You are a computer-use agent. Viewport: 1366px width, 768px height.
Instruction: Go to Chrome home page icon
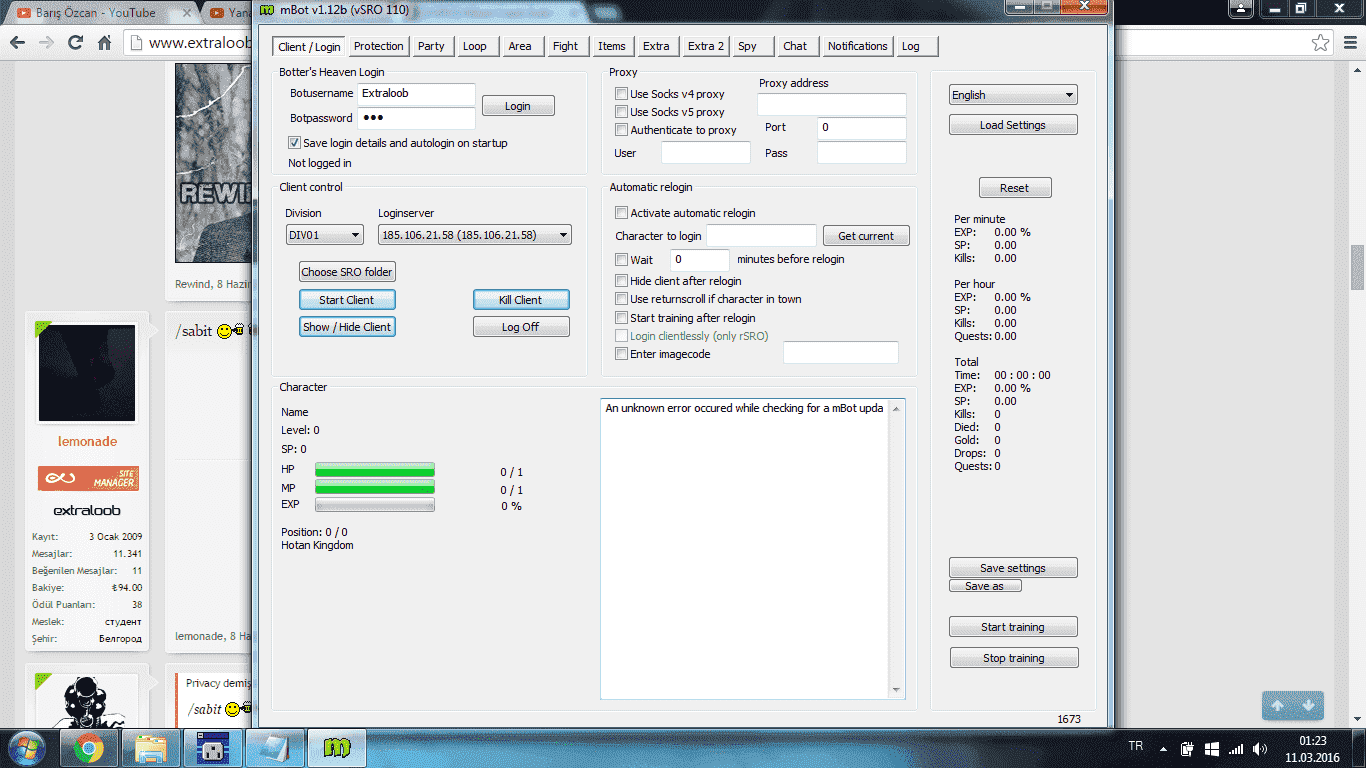pyautogui.click(x=104, y=43)
